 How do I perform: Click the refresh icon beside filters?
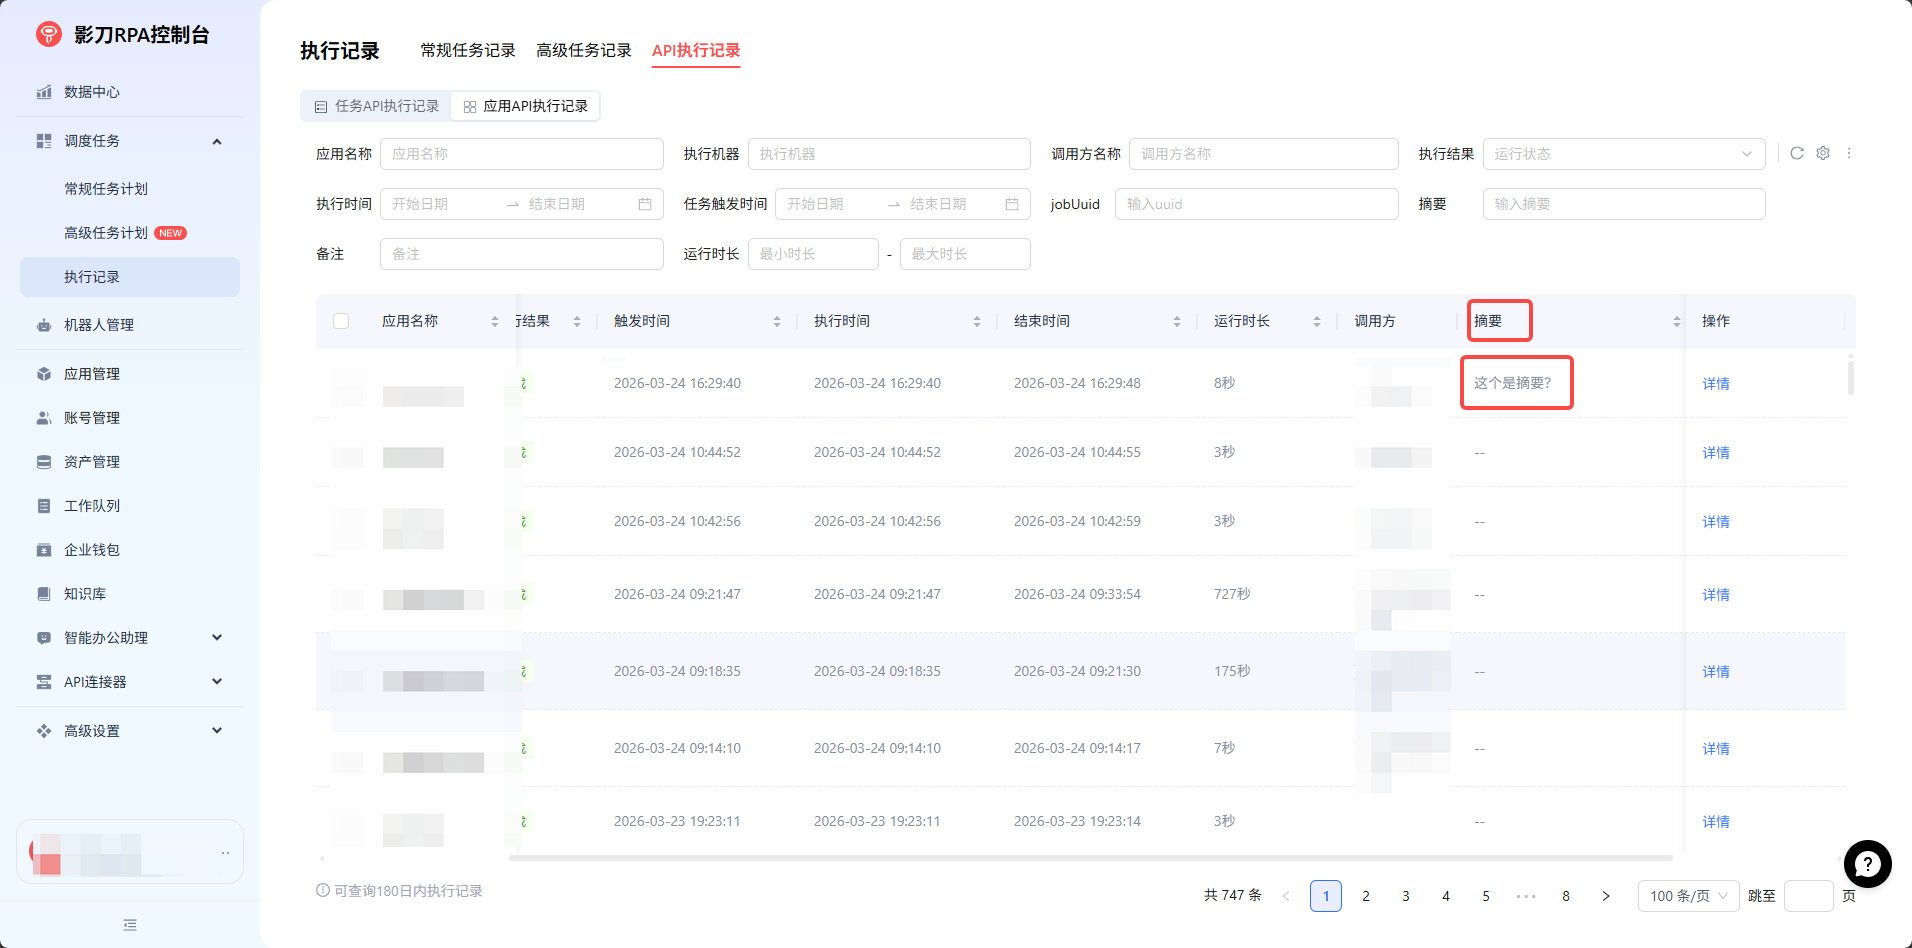(x=1796, y=153)
